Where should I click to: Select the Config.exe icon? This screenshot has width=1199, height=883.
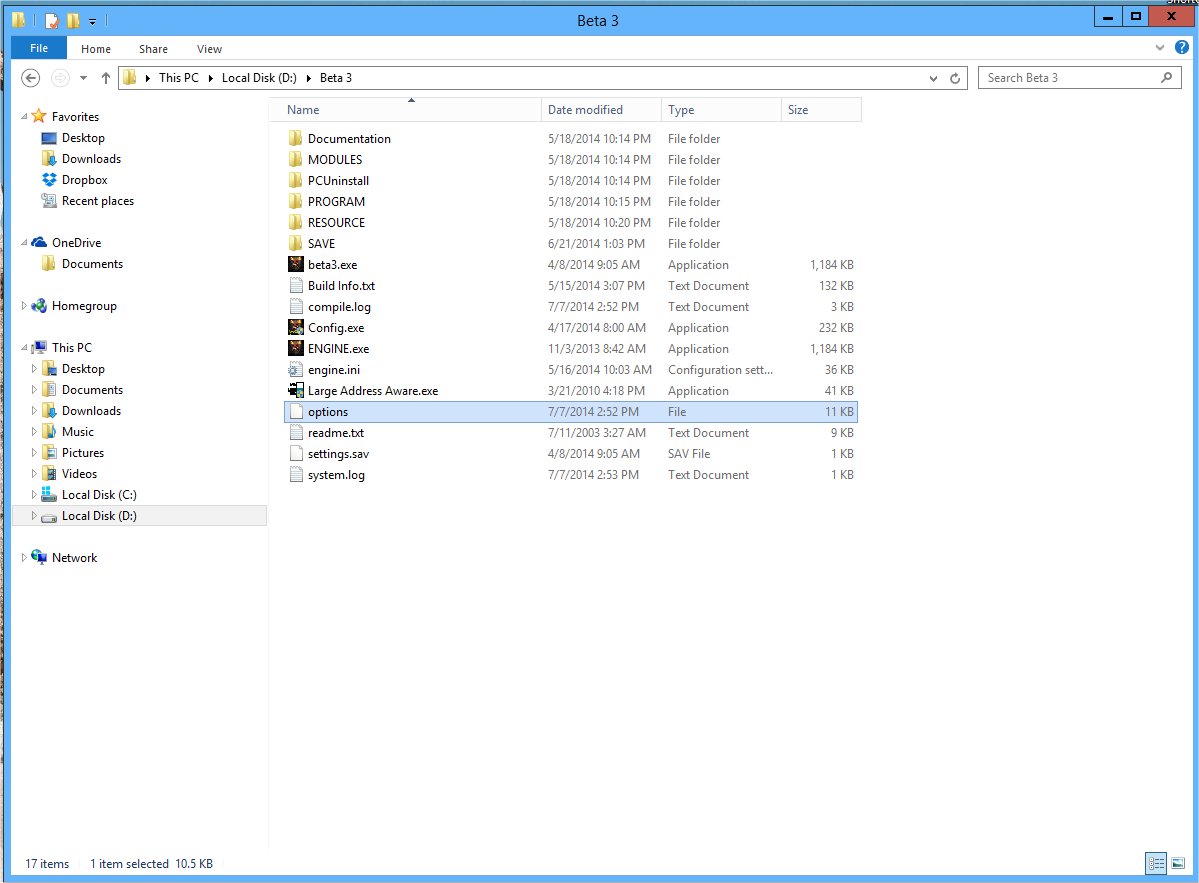point(295,327)
